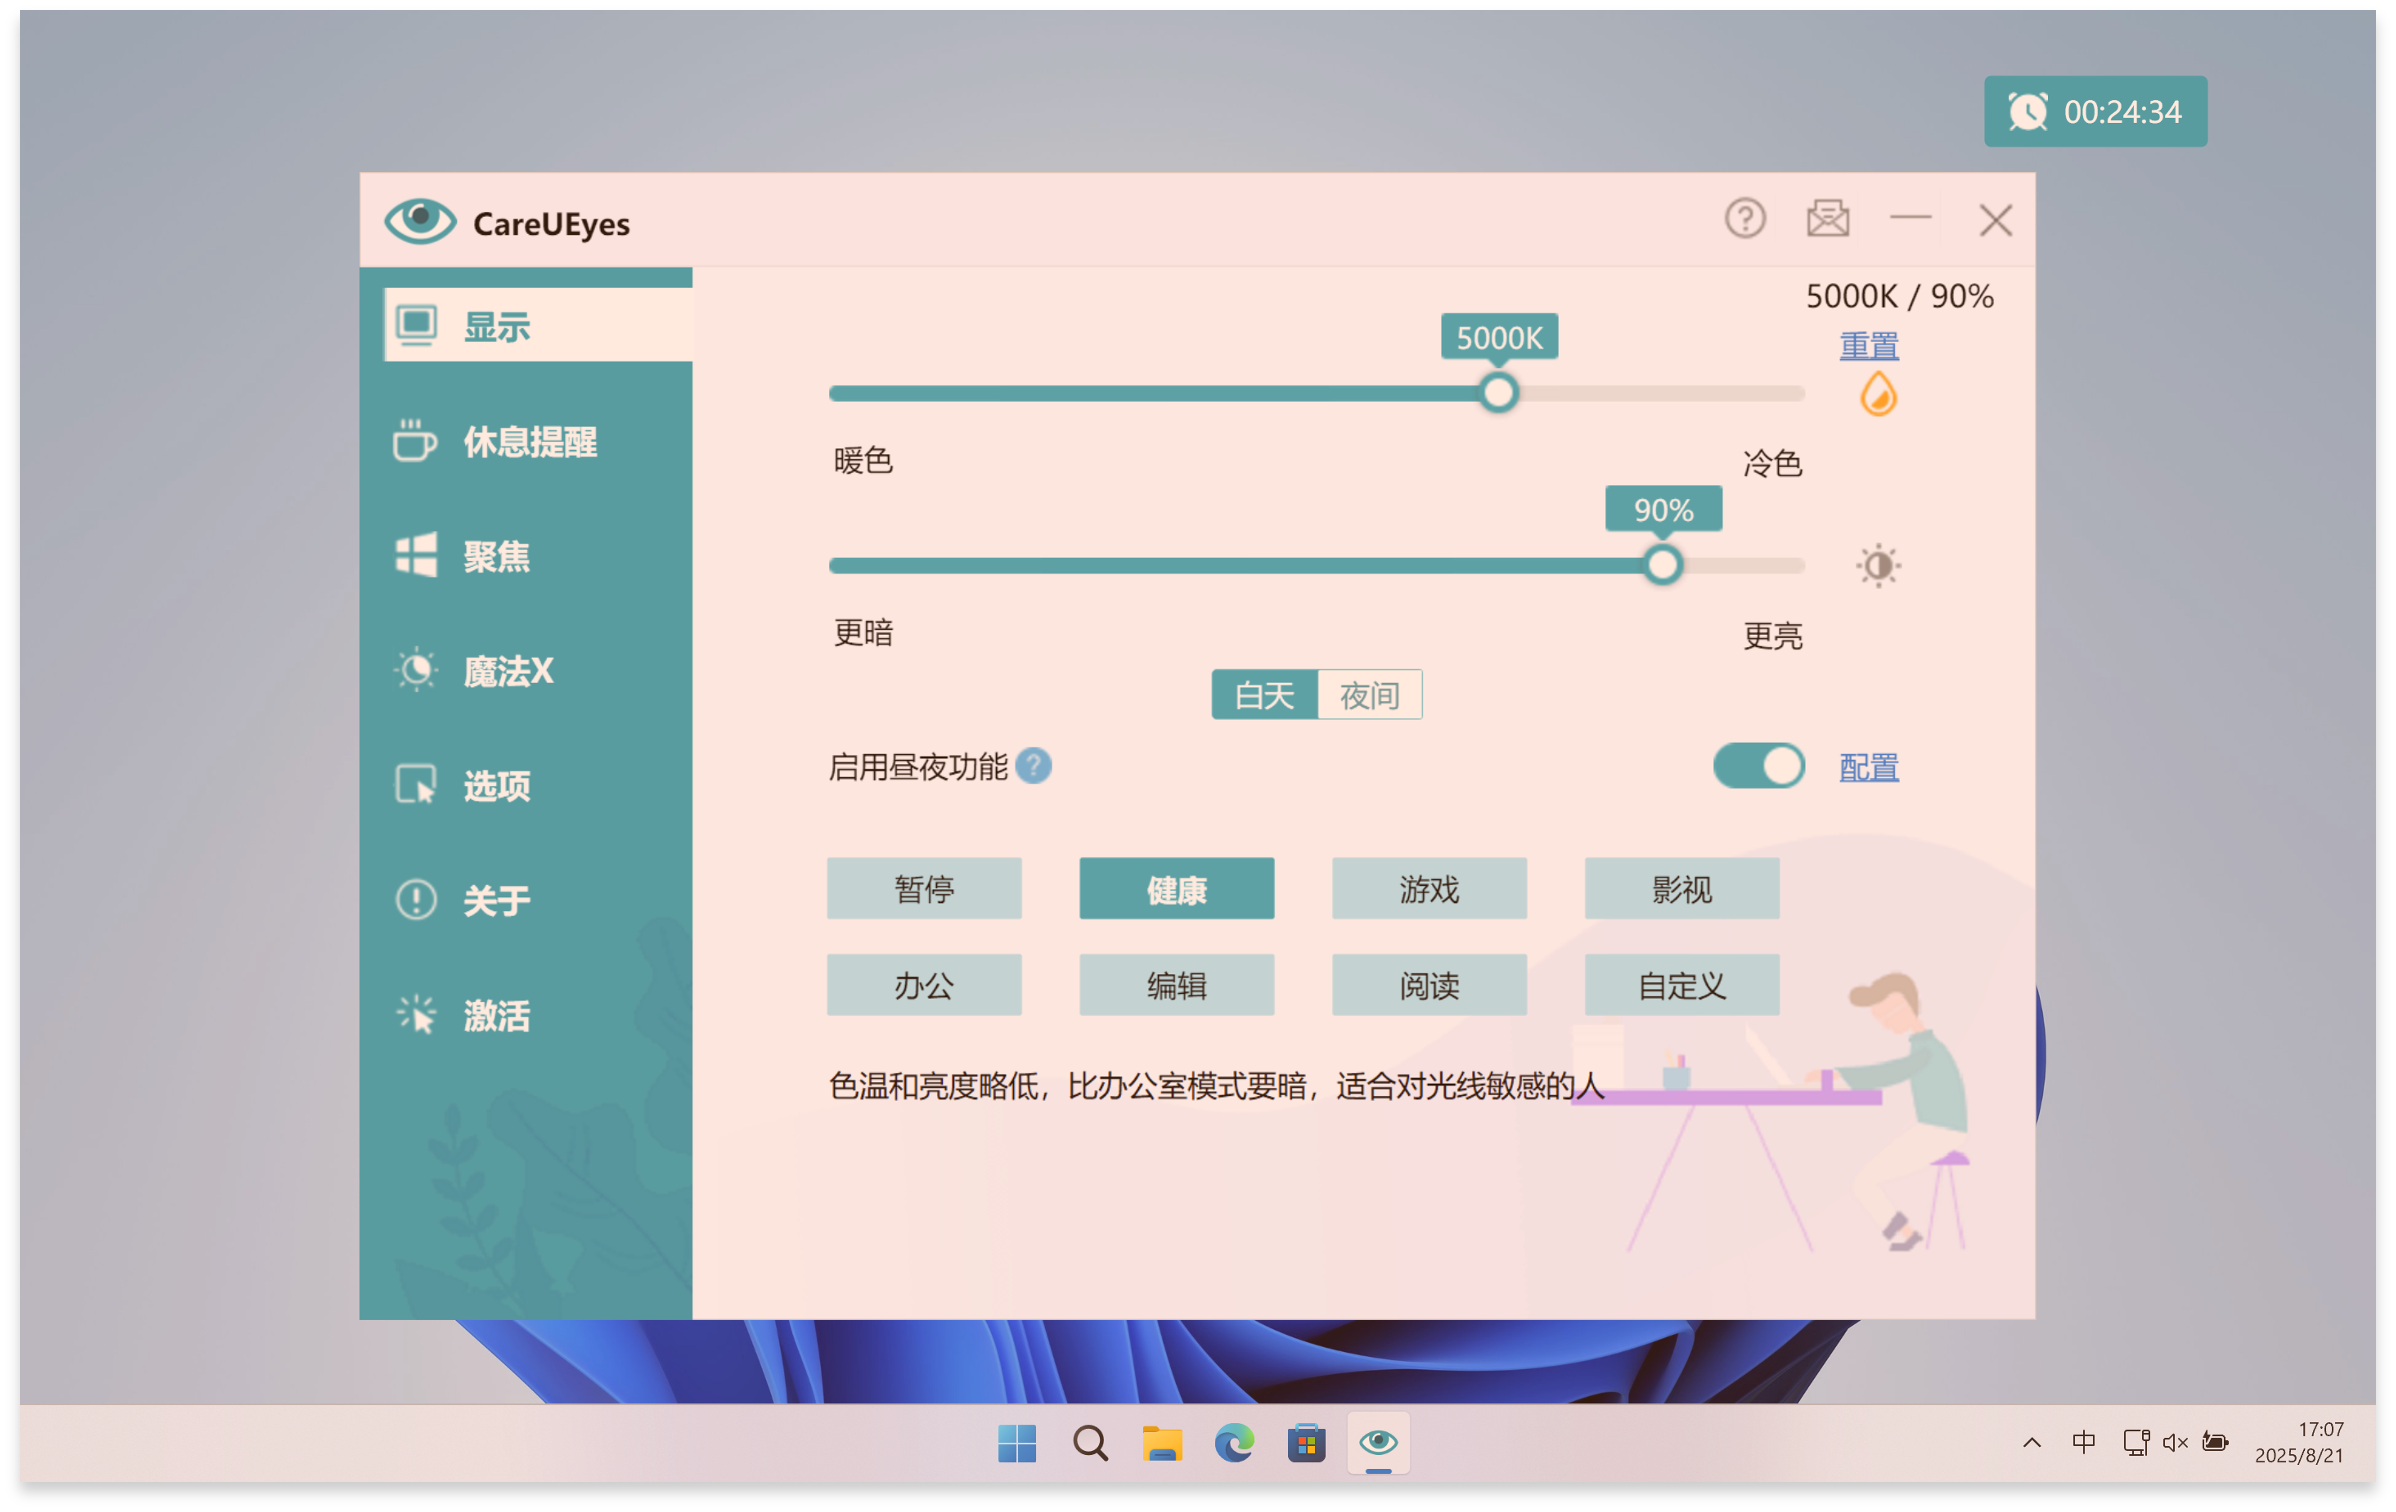Viewport: 2396px width, 1512px height.
Task: Click the muted volume tray icon
Action: pyautogui.click(x=2175, y=1442)
